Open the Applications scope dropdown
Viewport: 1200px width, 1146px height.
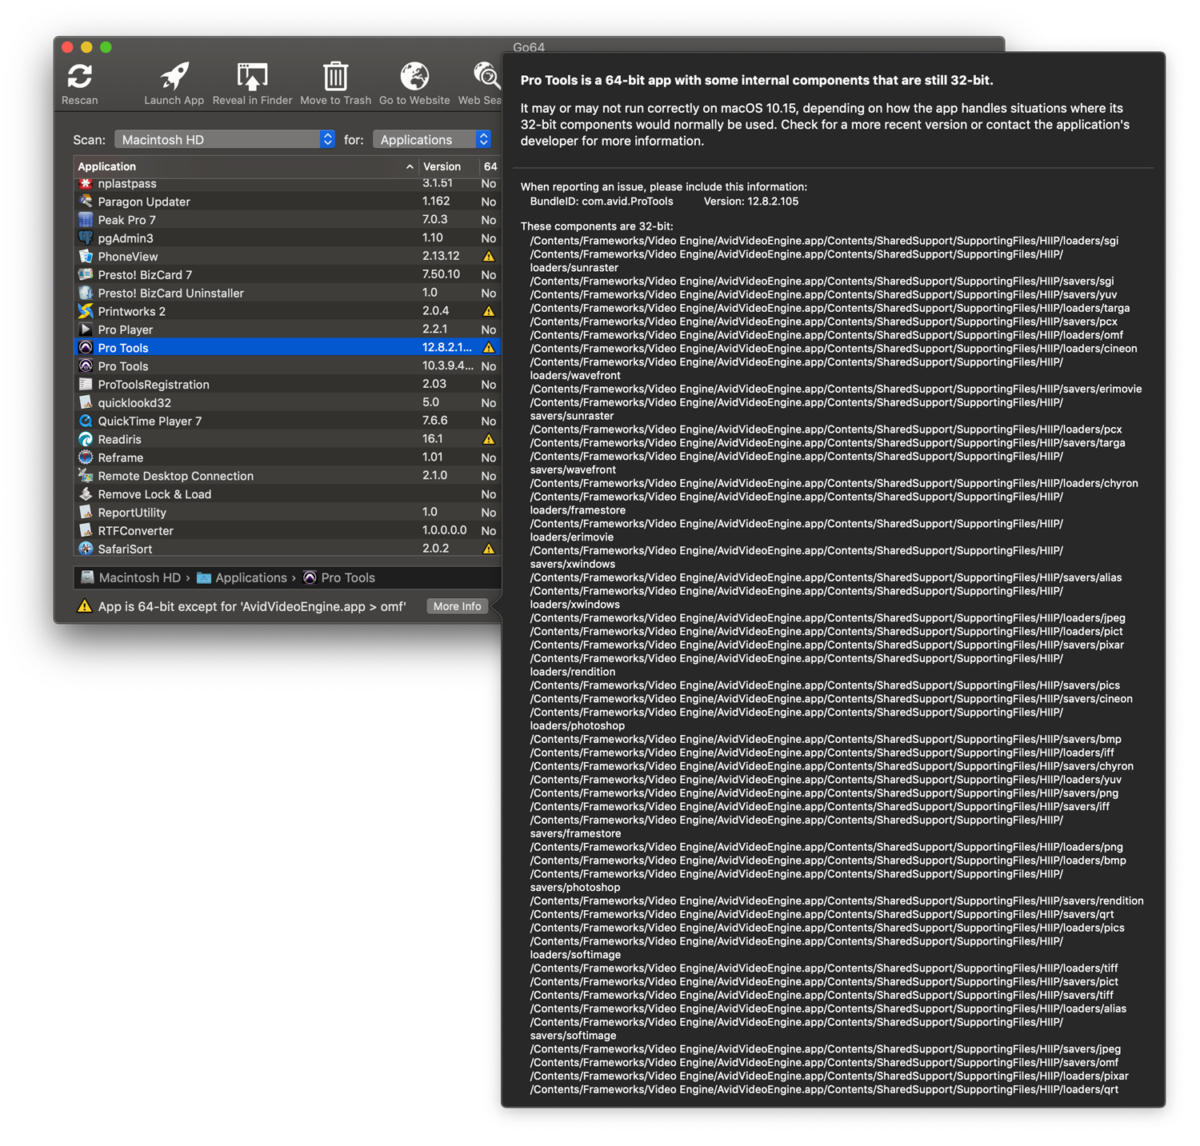432,140
